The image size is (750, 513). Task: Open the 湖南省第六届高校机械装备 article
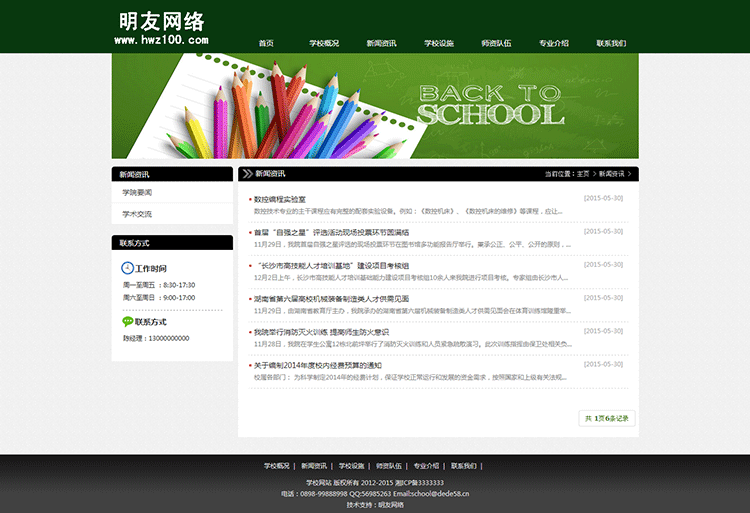[x=331, y=299]
